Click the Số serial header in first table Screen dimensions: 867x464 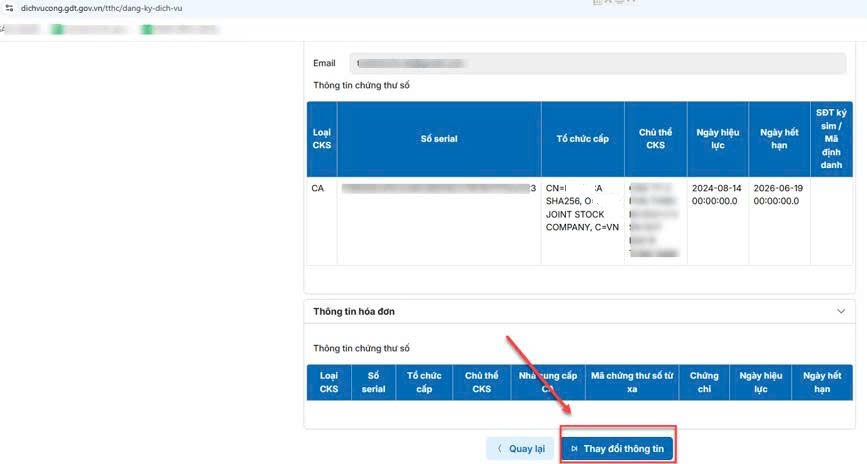[439, 139]
